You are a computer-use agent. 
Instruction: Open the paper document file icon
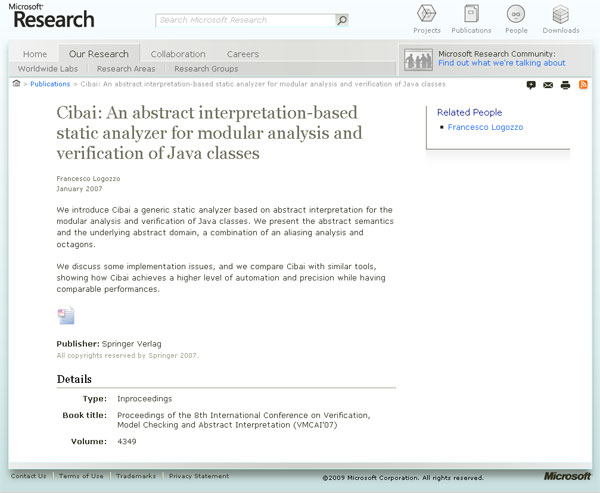point(66,315)
